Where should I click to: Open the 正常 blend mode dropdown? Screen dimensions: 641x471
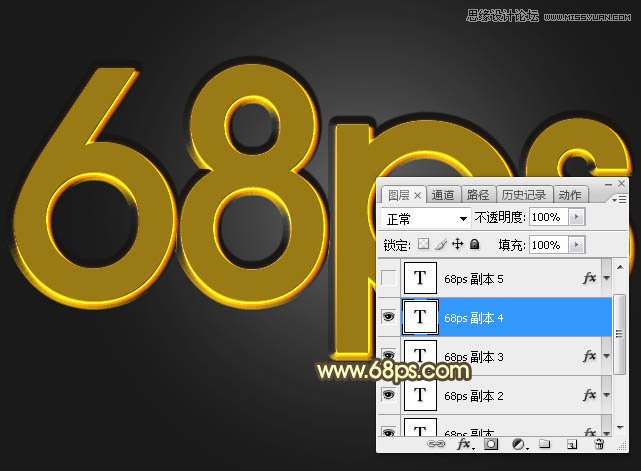click(426, 219)
